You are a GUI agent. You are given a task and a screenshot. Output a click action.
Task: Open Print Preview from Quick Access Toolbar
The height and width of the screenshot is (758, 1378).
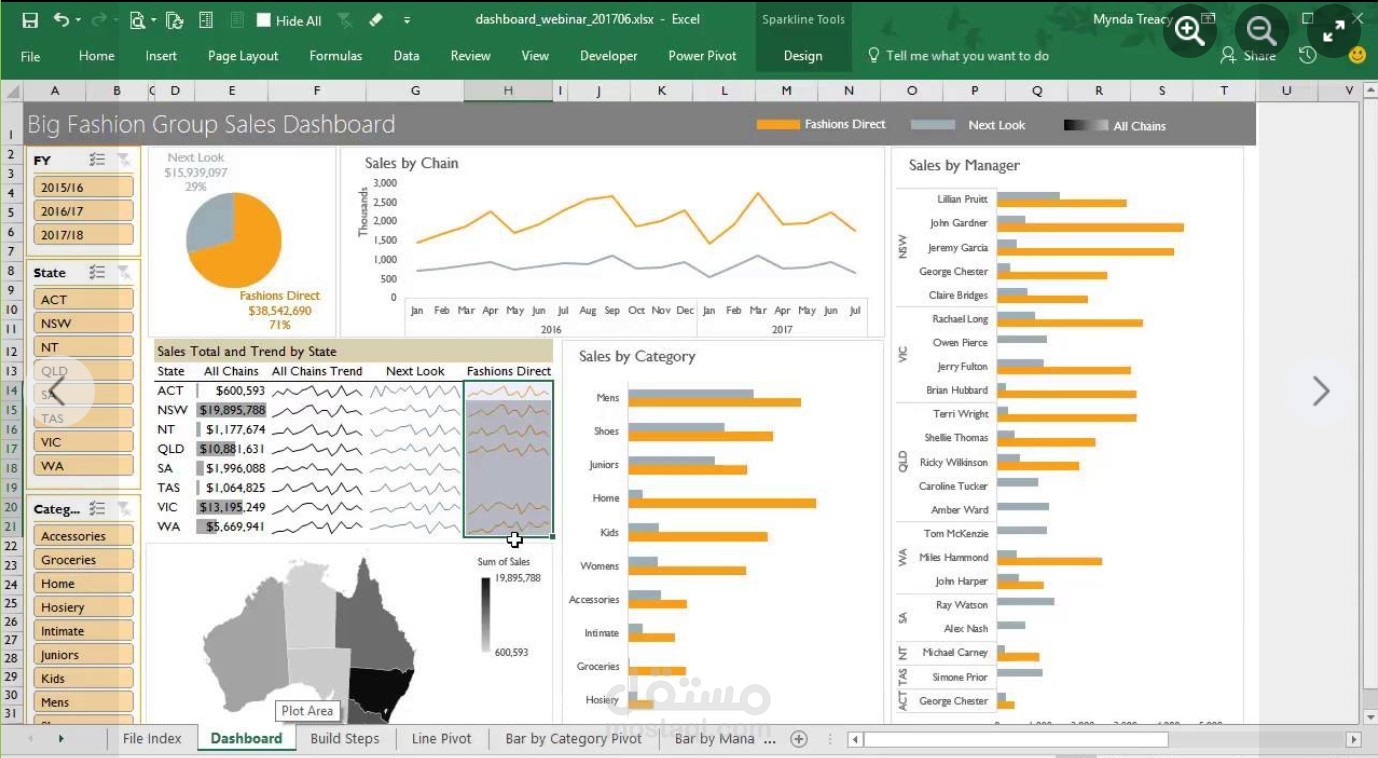136,20
